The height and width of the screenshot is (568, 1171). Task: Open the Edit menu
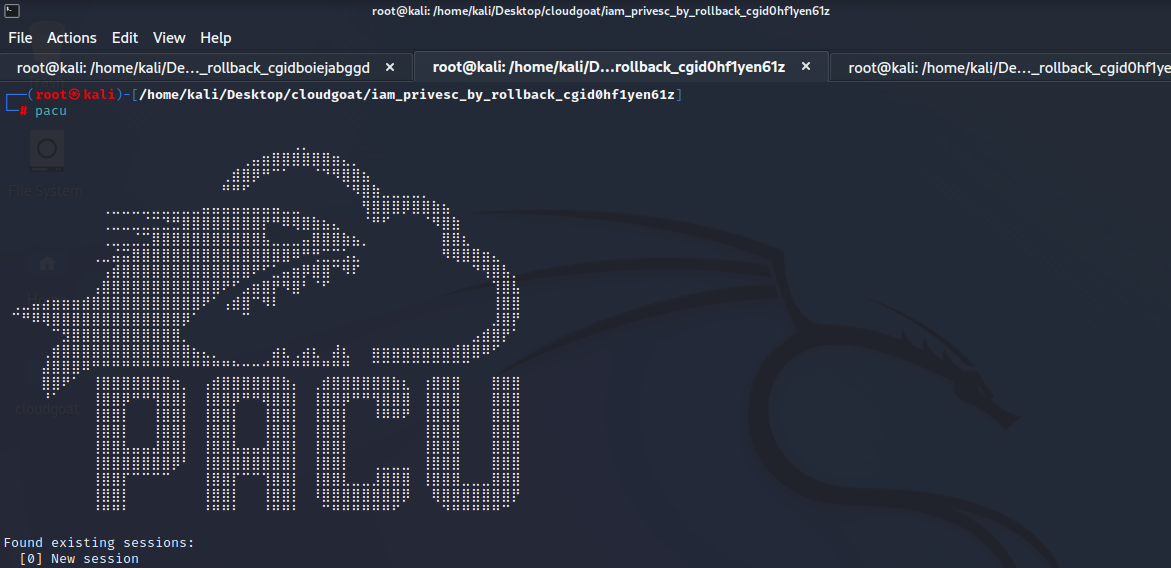(x=125, y=37)
